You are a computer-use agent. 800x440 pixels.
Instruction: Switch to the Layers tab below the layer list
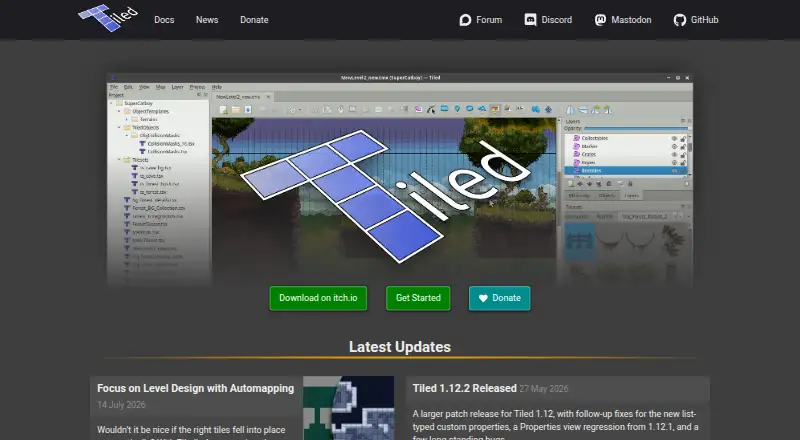coord(632,195)
